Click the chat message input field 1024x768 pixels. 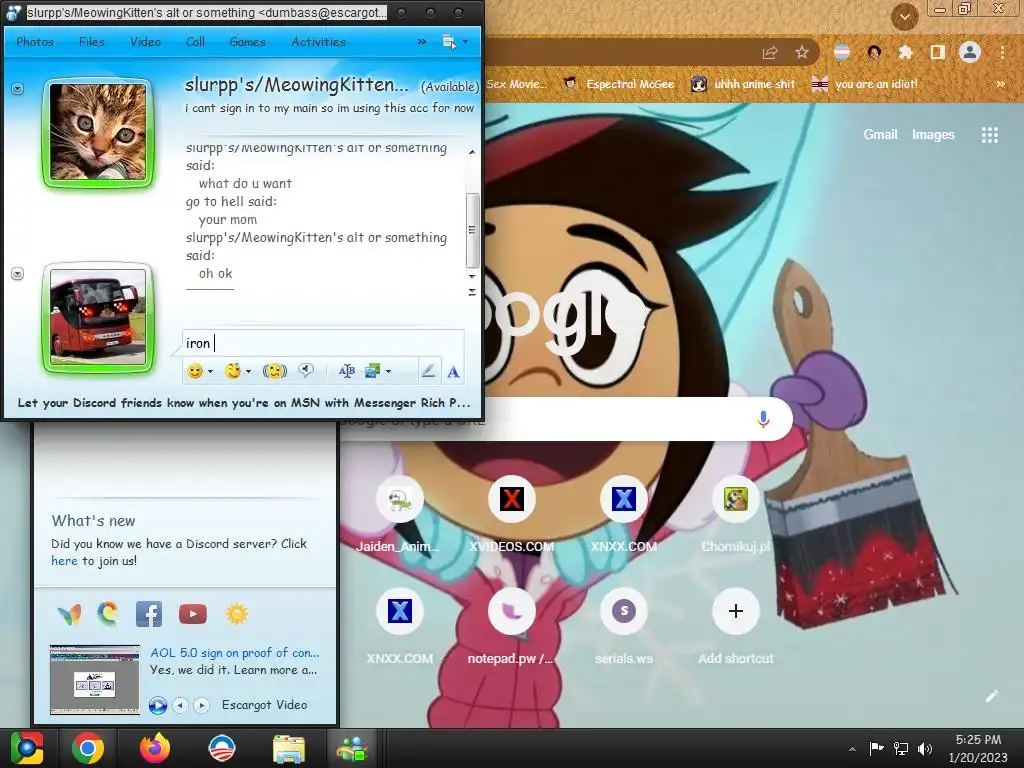(x=323, y=343)
